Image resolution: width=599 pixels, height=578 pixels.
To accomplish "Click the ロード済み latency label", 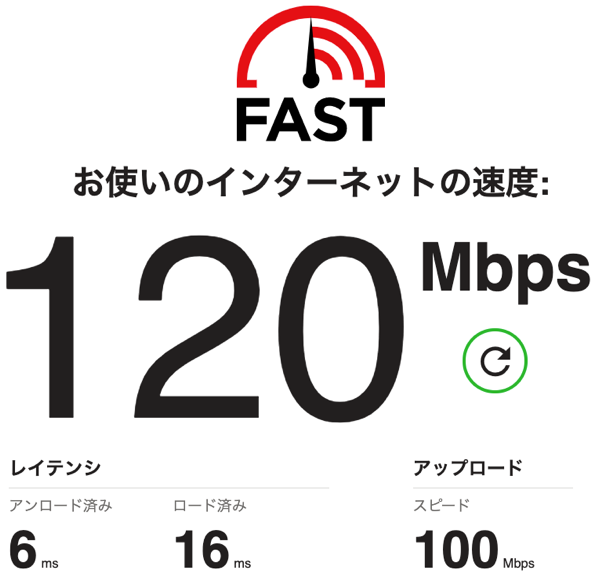I will point(210,505).
